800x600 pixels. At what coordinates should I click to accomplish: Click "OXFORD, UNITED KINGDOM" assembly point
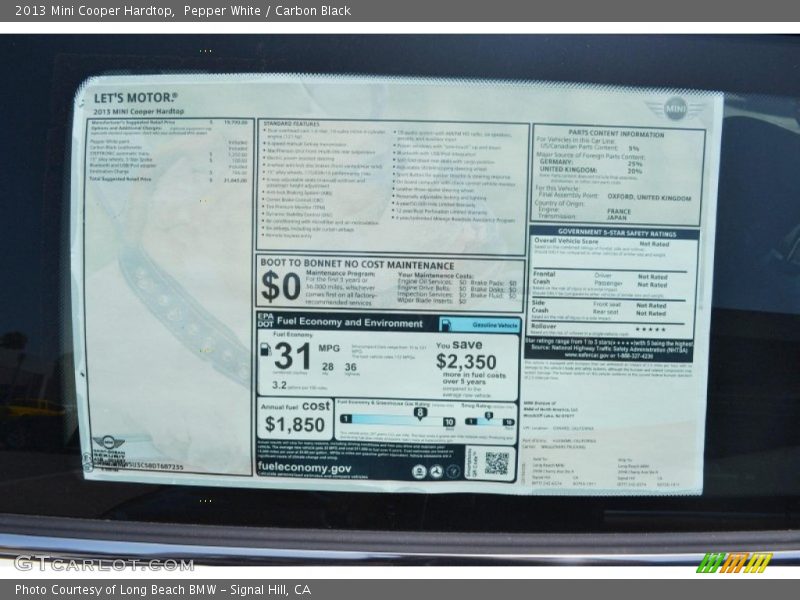pos(649,197)
